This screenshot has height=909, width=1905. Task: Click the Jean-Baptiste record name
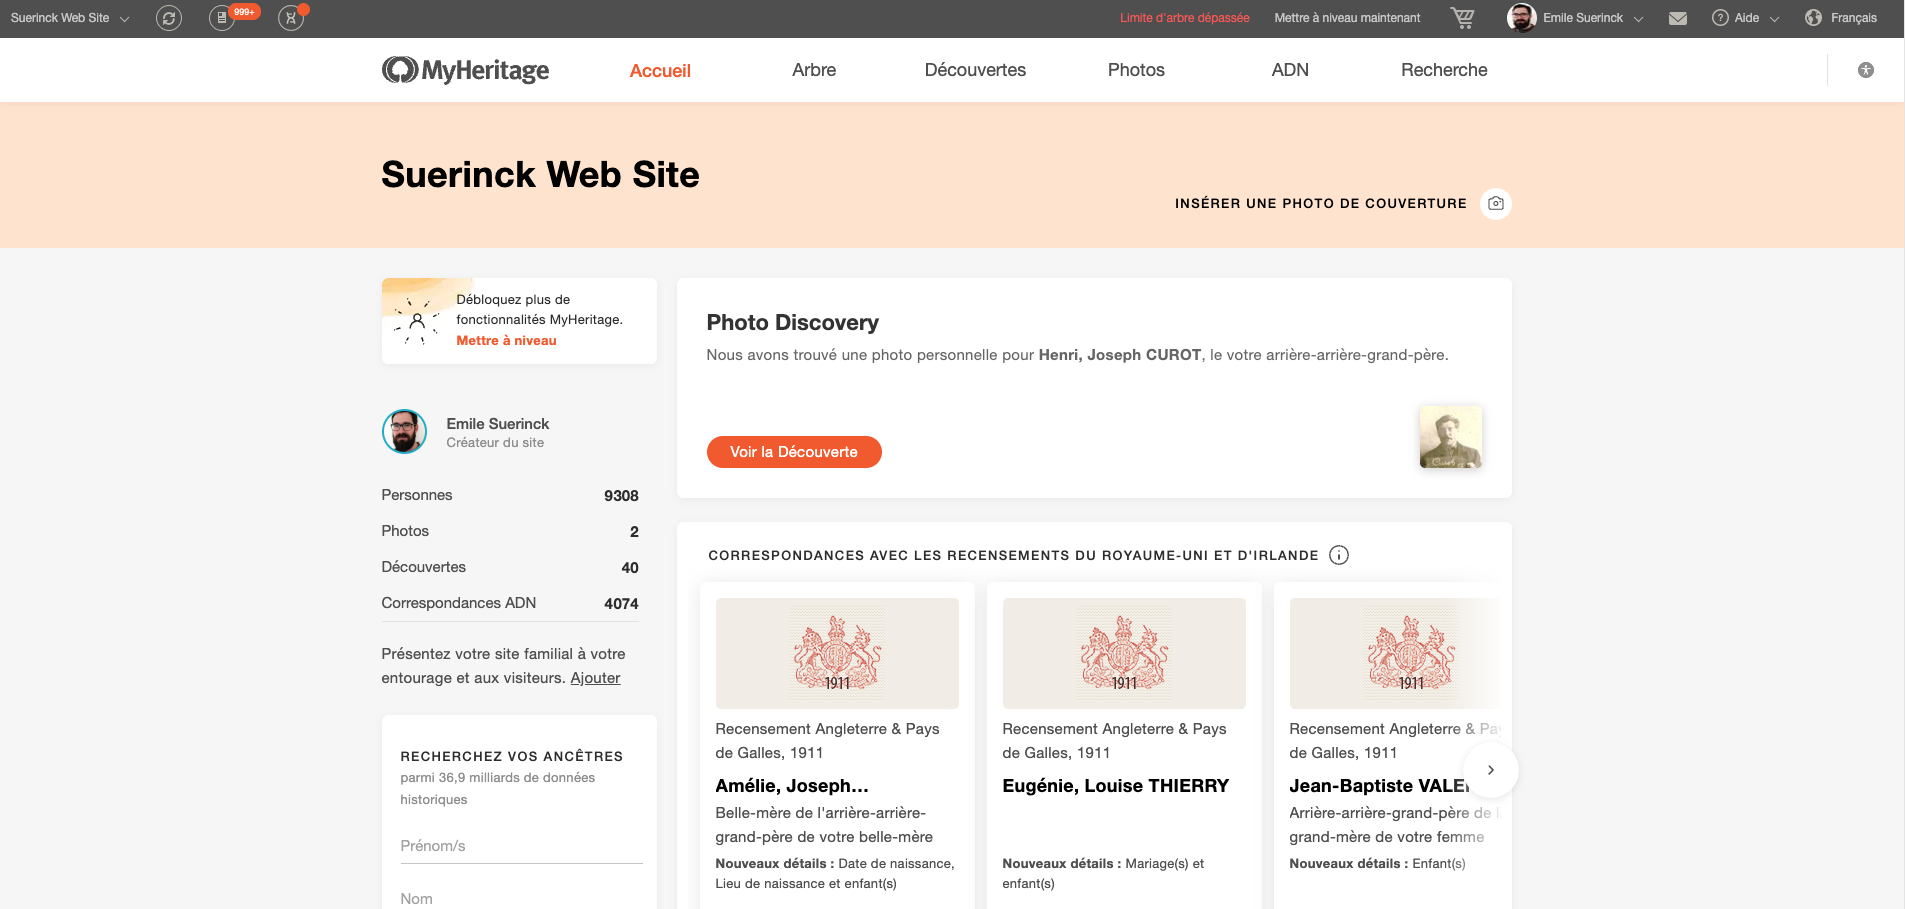point(1379,786)
